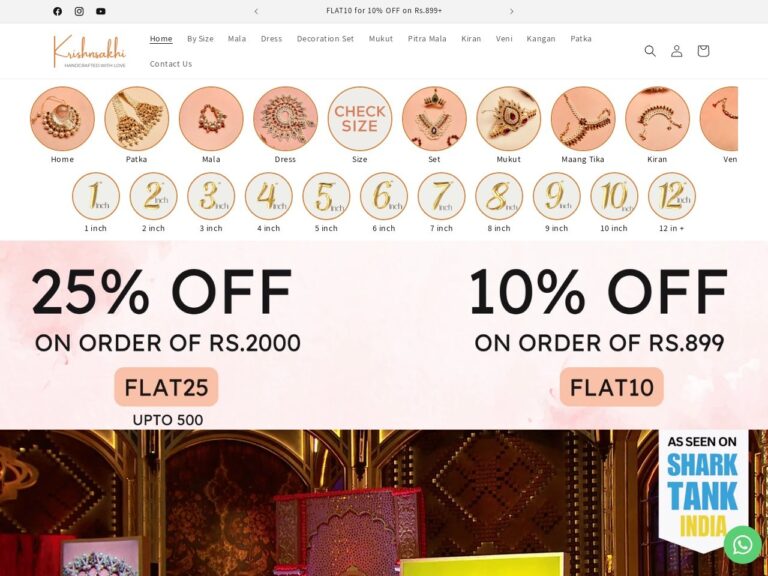The height and width of the screenshot is (576, 768).
Task: Open the Facebook social link icon
Action: point(57,11)
